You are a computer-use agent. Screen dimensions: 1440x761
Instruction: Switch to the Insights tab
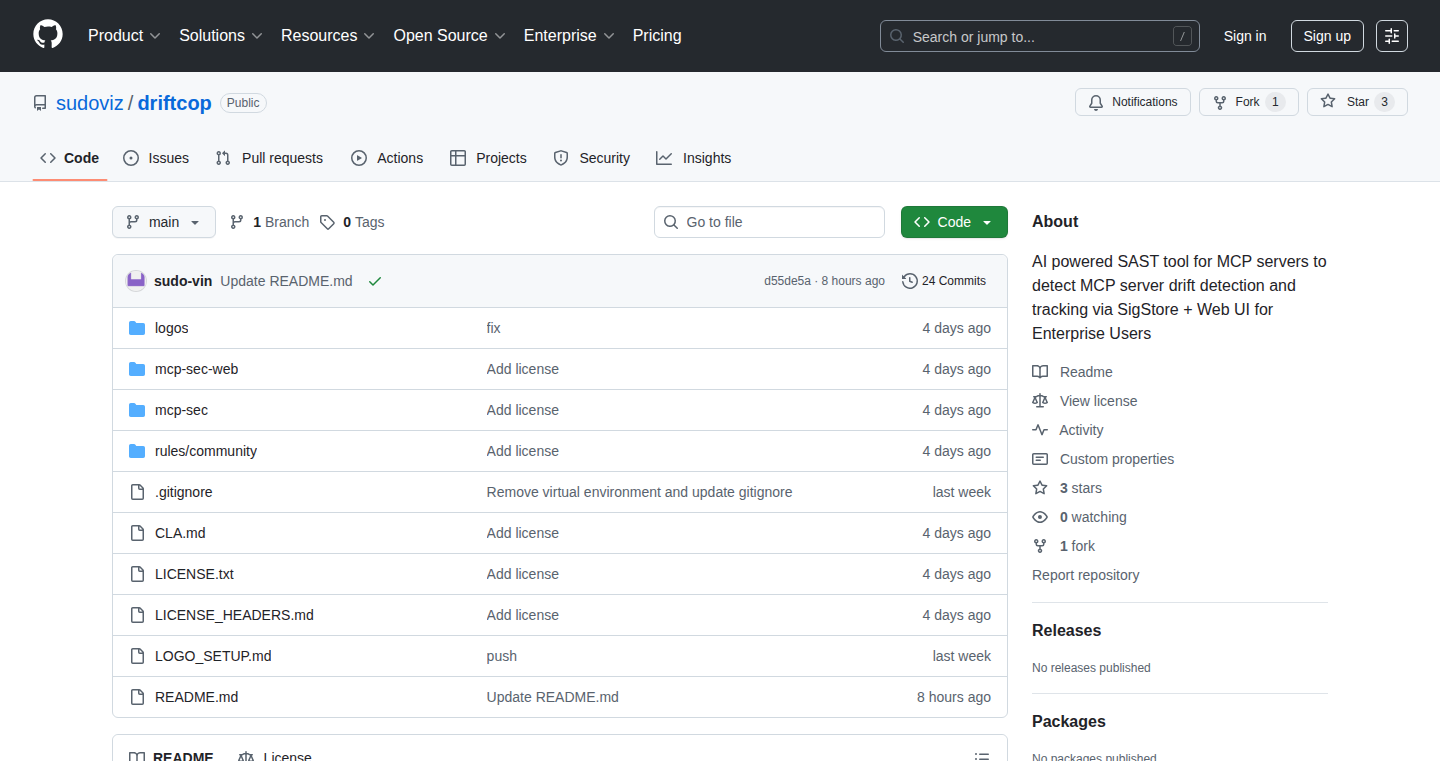click(x=694, y=158)
